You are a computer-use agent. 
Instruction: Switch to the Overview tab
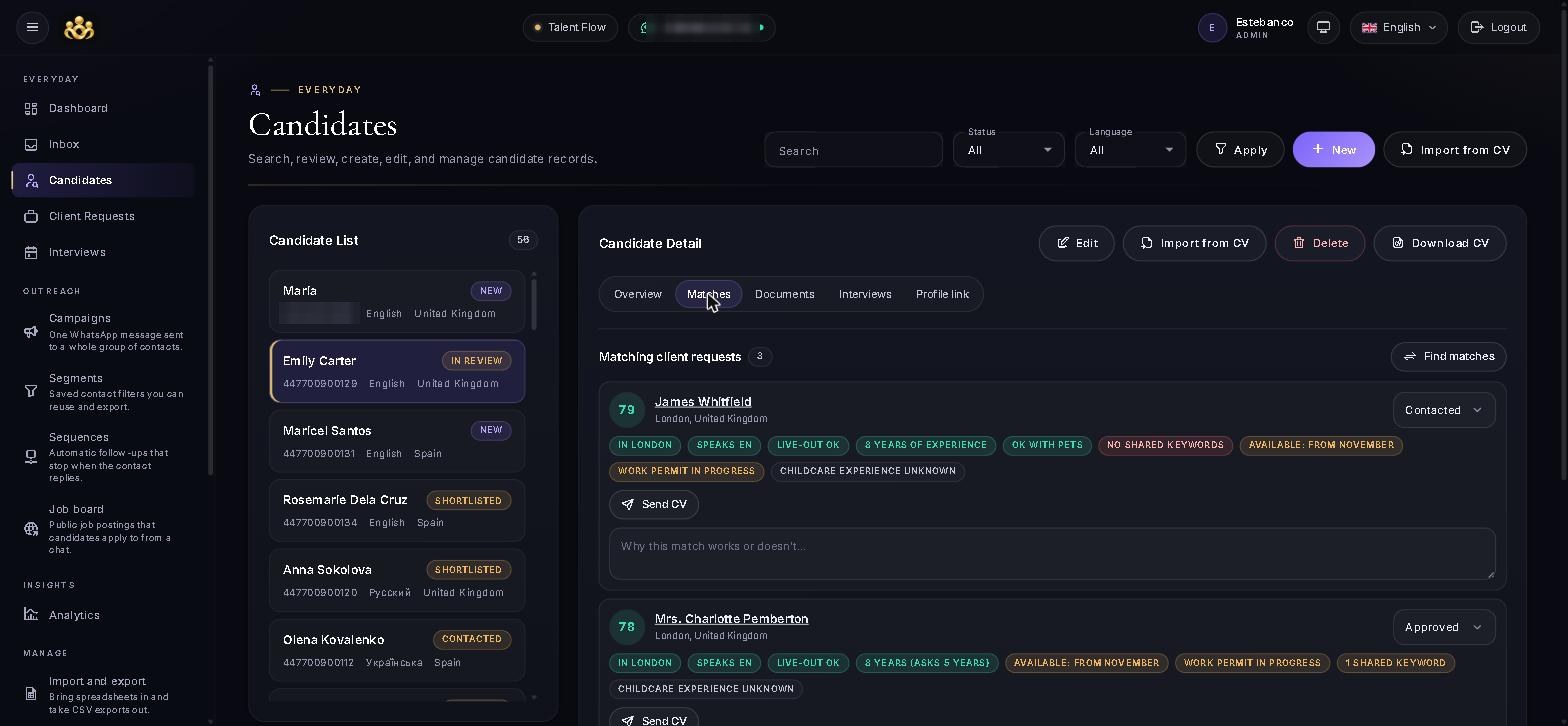pos(637,294)
